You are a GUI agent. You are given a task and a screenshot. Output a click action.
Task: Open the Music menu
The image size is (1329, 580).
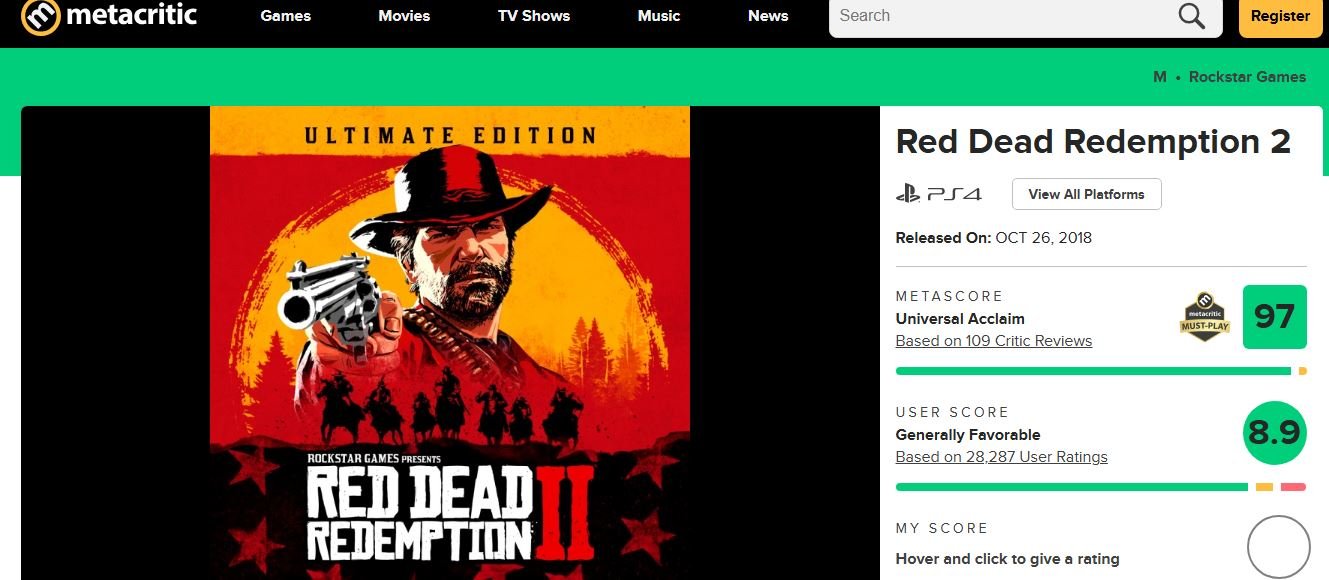tap(659, 16)
